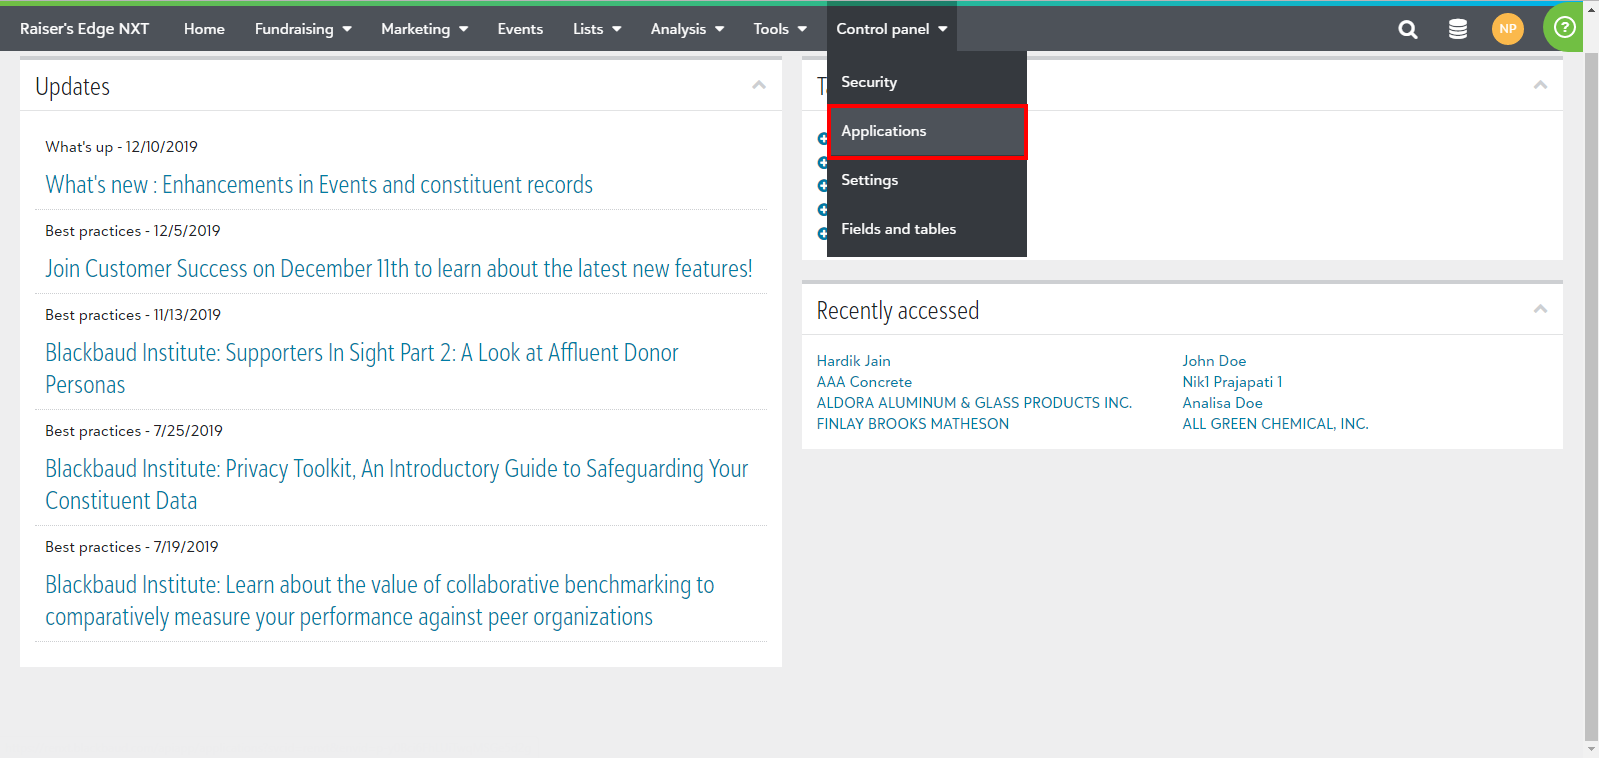Collapse the Recently accessed panel
The image size is (1599, 758).
pos(1540,309)
